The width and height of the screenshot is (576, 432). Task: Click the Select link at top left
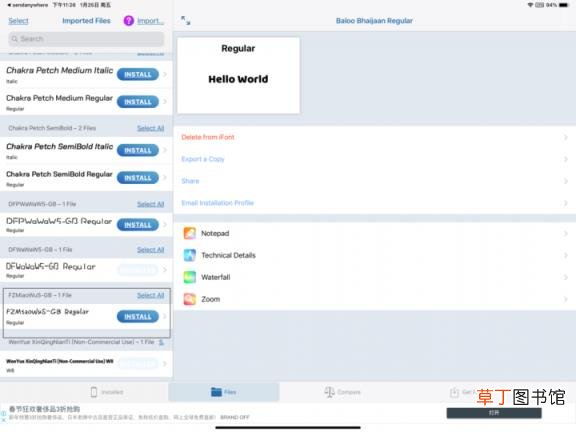pyautogui.click(x=18, y=21)
